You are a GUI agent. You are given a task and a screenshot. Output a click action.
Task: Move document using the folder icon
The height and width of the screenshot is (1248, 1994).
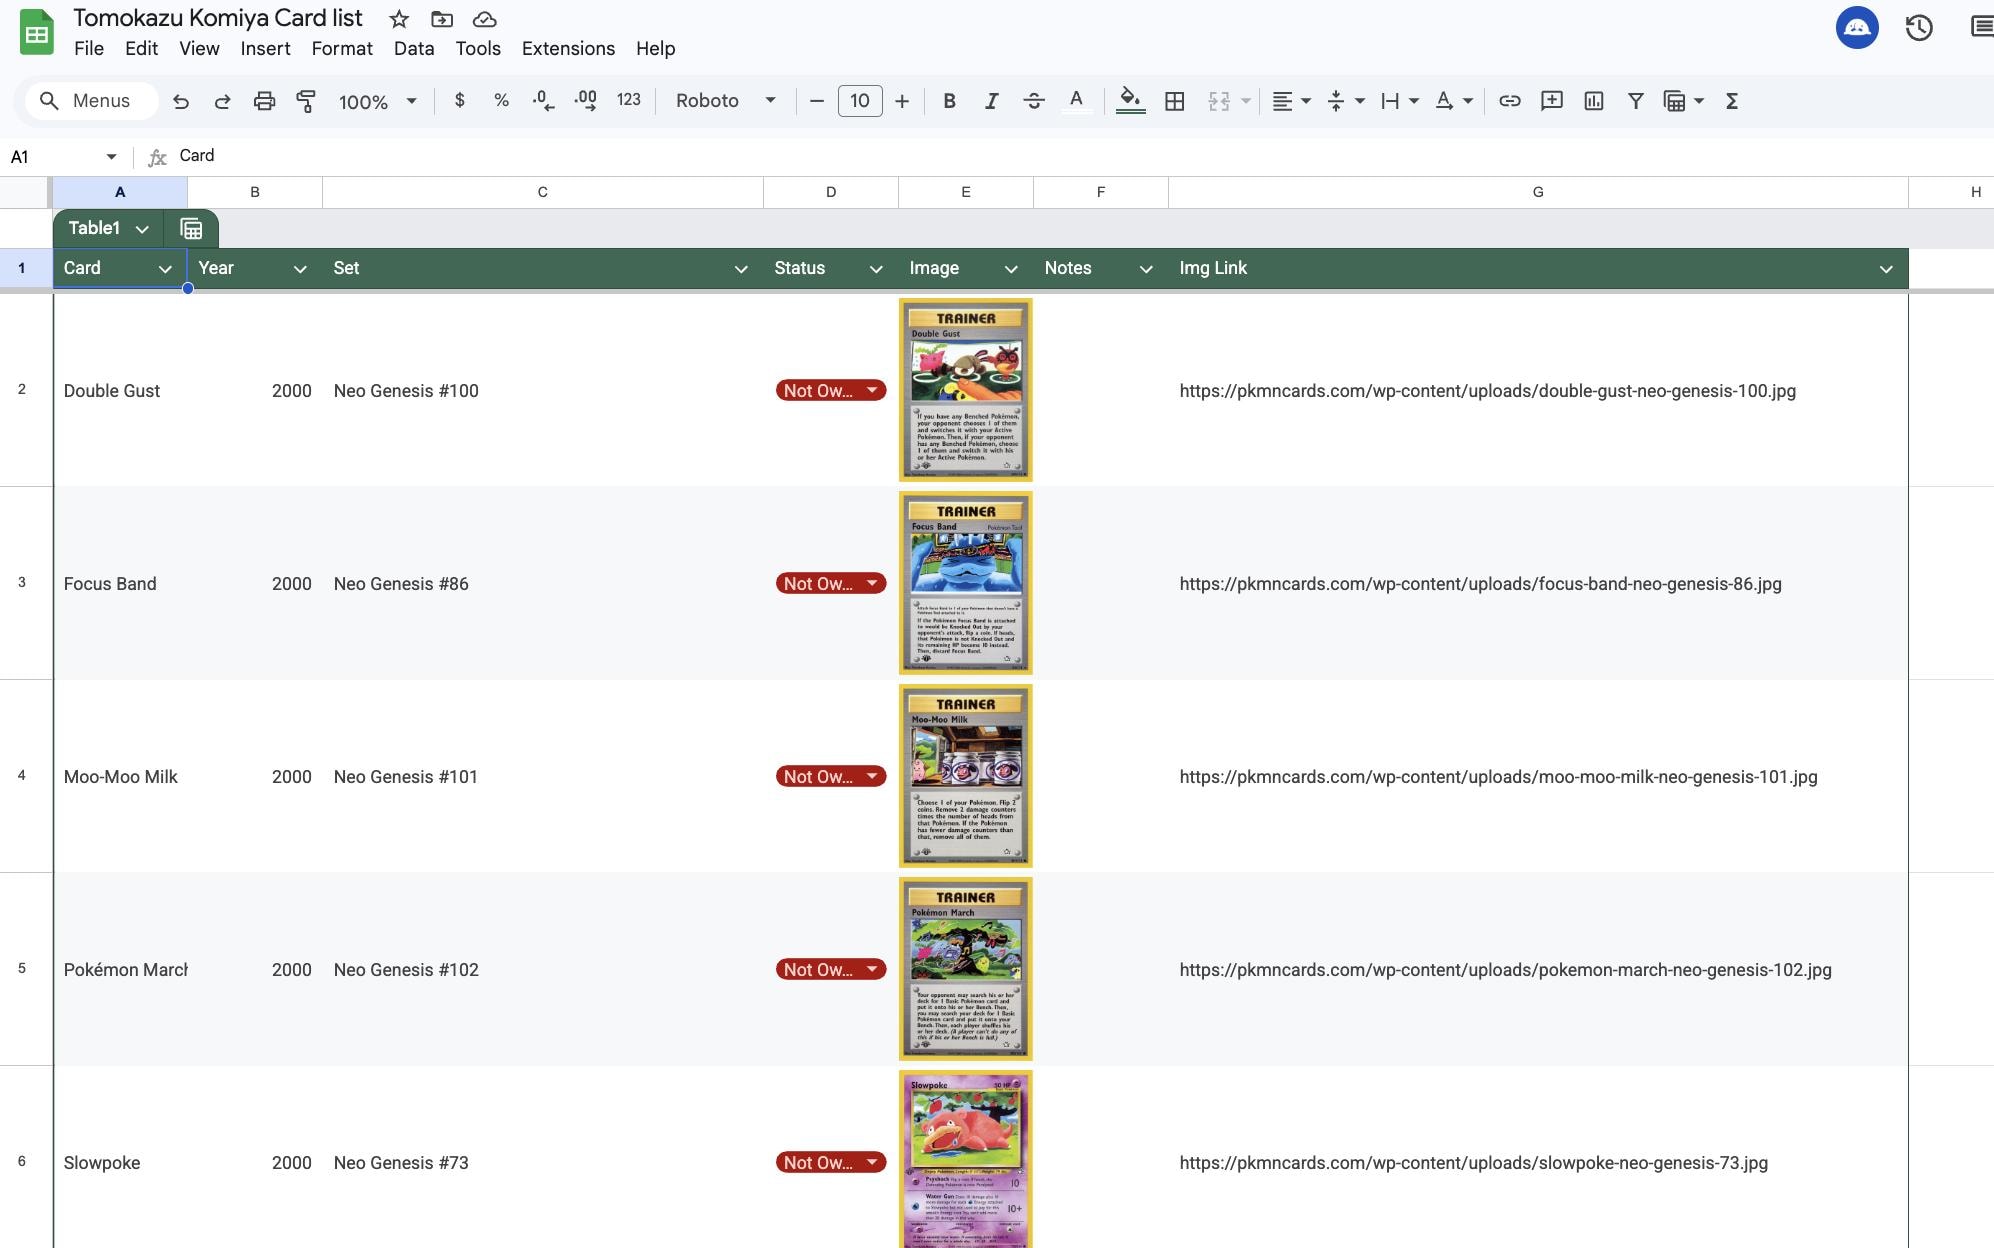[442, 19]
